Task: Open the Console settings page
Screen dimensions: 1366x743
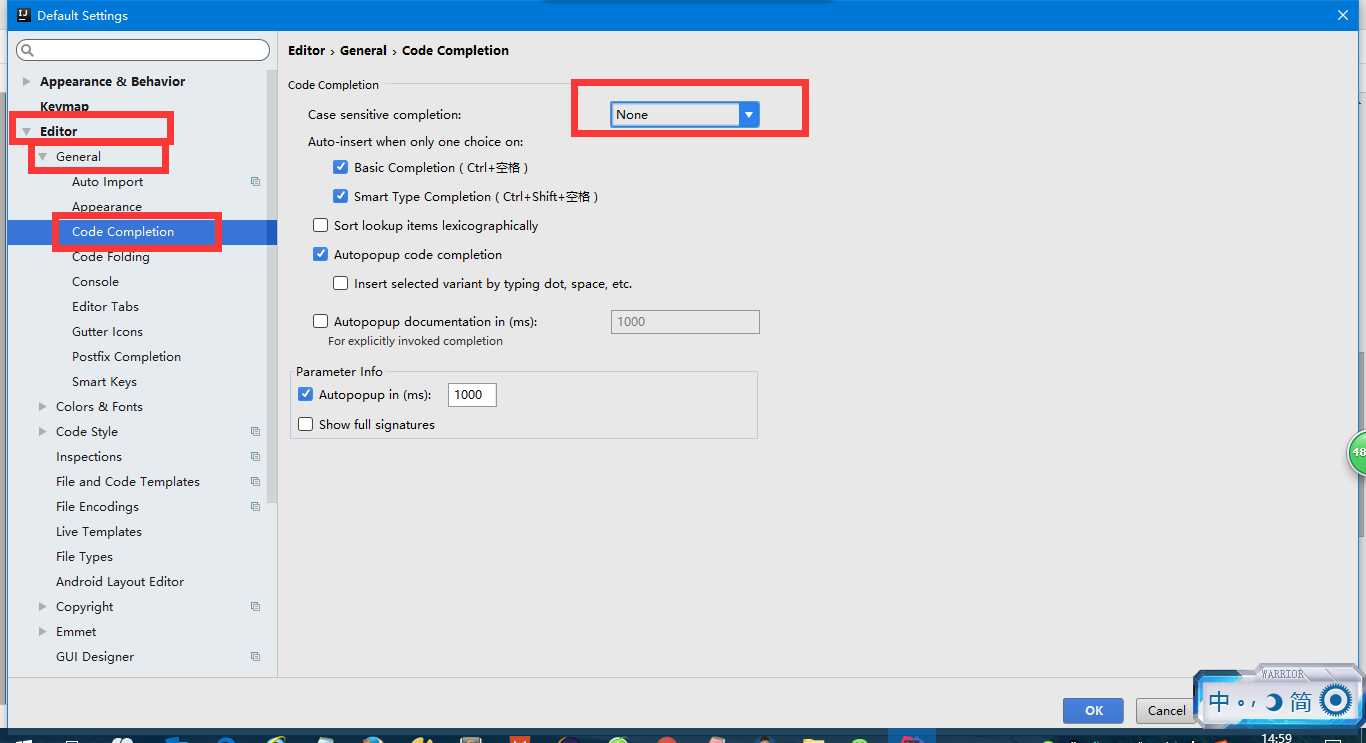Action: (x=95, y=282)
